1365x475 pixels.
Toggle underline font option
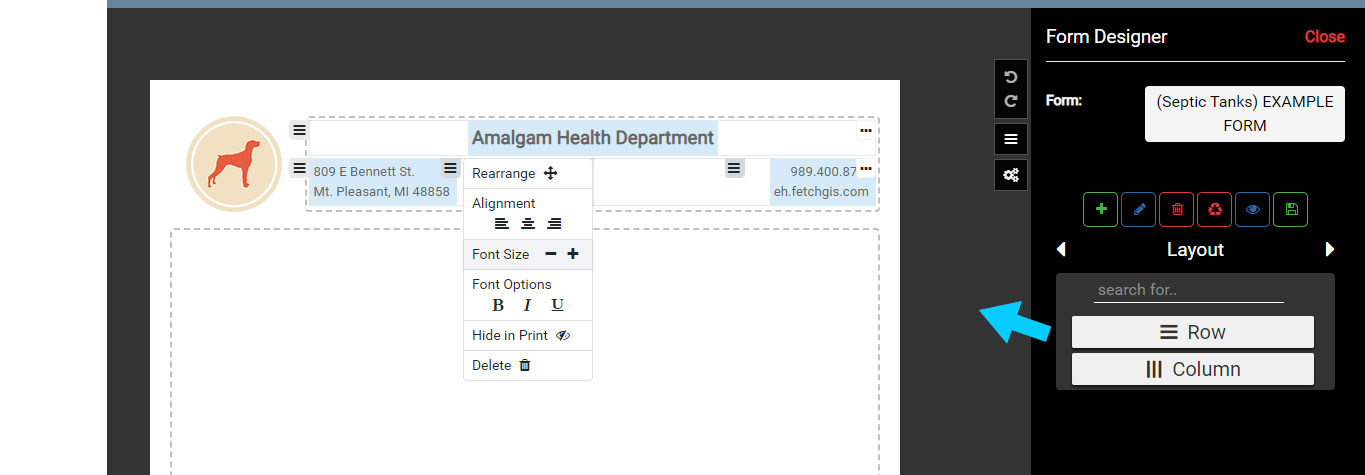[558, 306]
